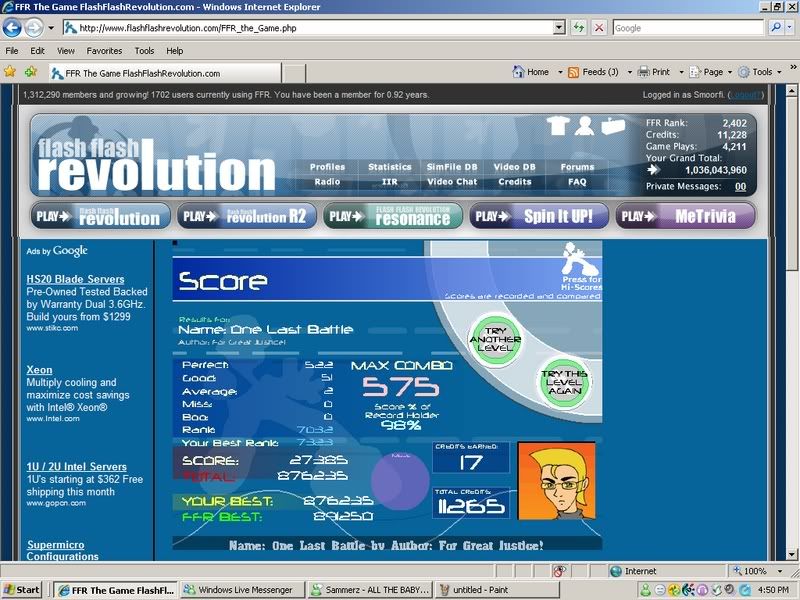Click the Windows Start button
This screenshot has width=800, height=600.
[x=21, y=590]
